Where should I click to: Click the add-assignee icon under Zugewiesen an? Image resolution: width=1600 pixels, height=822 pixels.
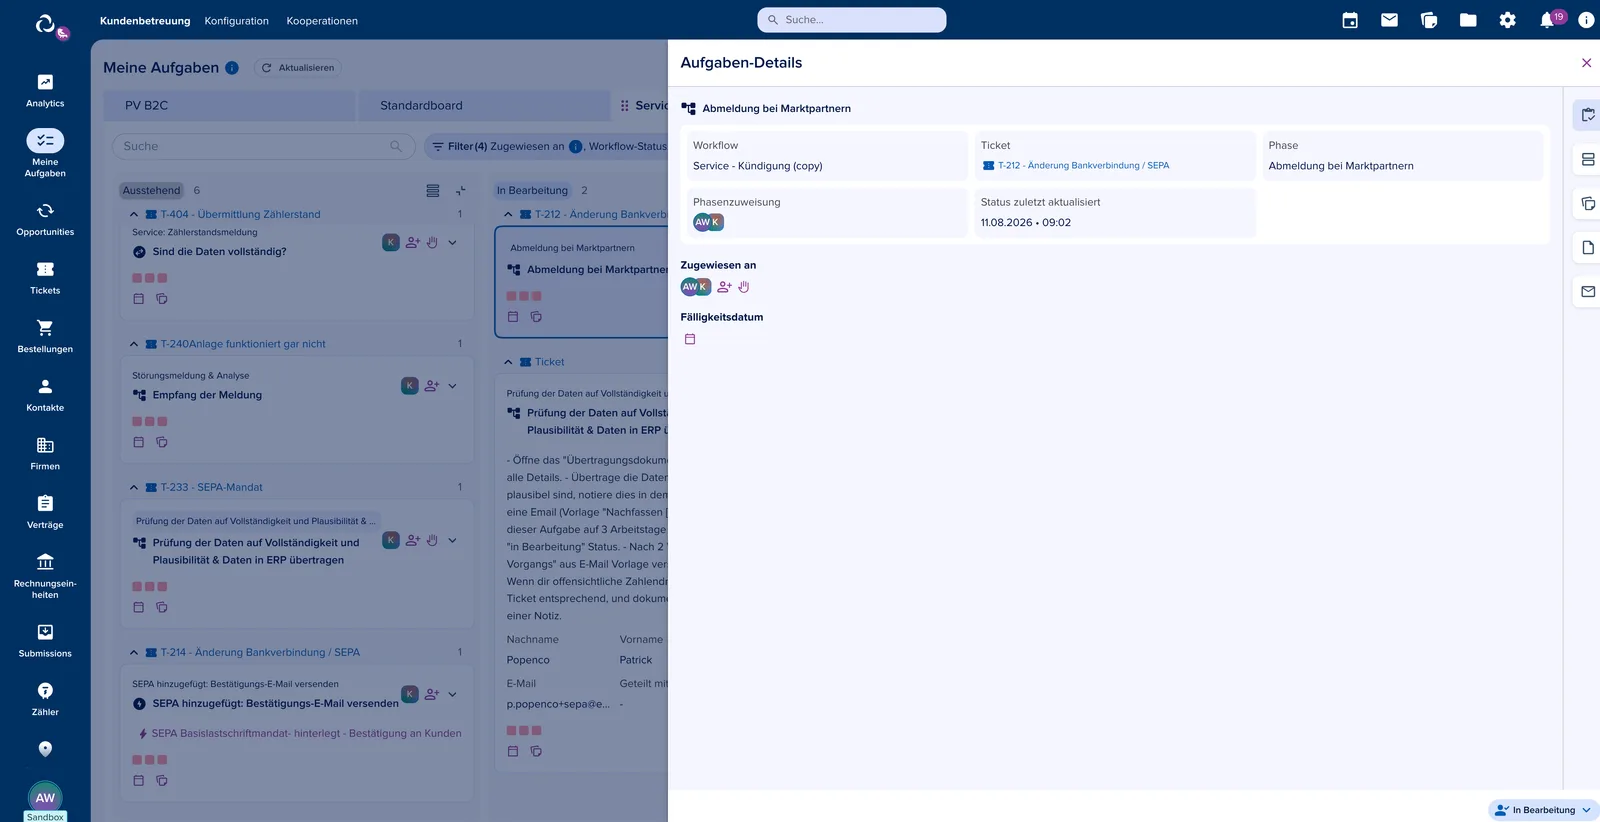[x=725, y=287]
